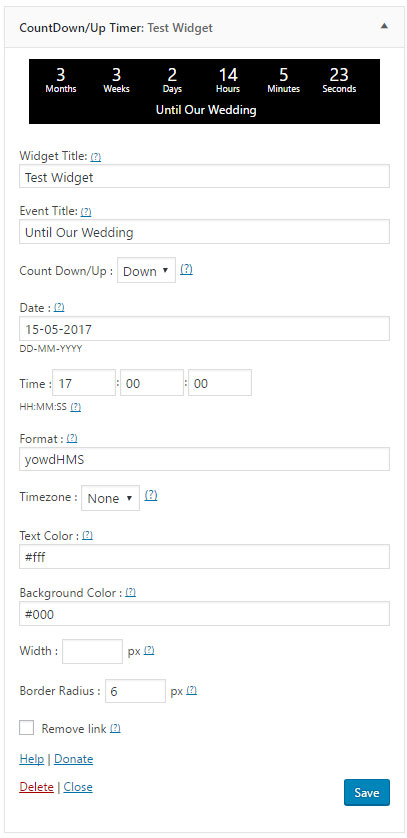Toggle the Remove link checkbox
This screenshot has height=838, width=407.
[27, 728]
